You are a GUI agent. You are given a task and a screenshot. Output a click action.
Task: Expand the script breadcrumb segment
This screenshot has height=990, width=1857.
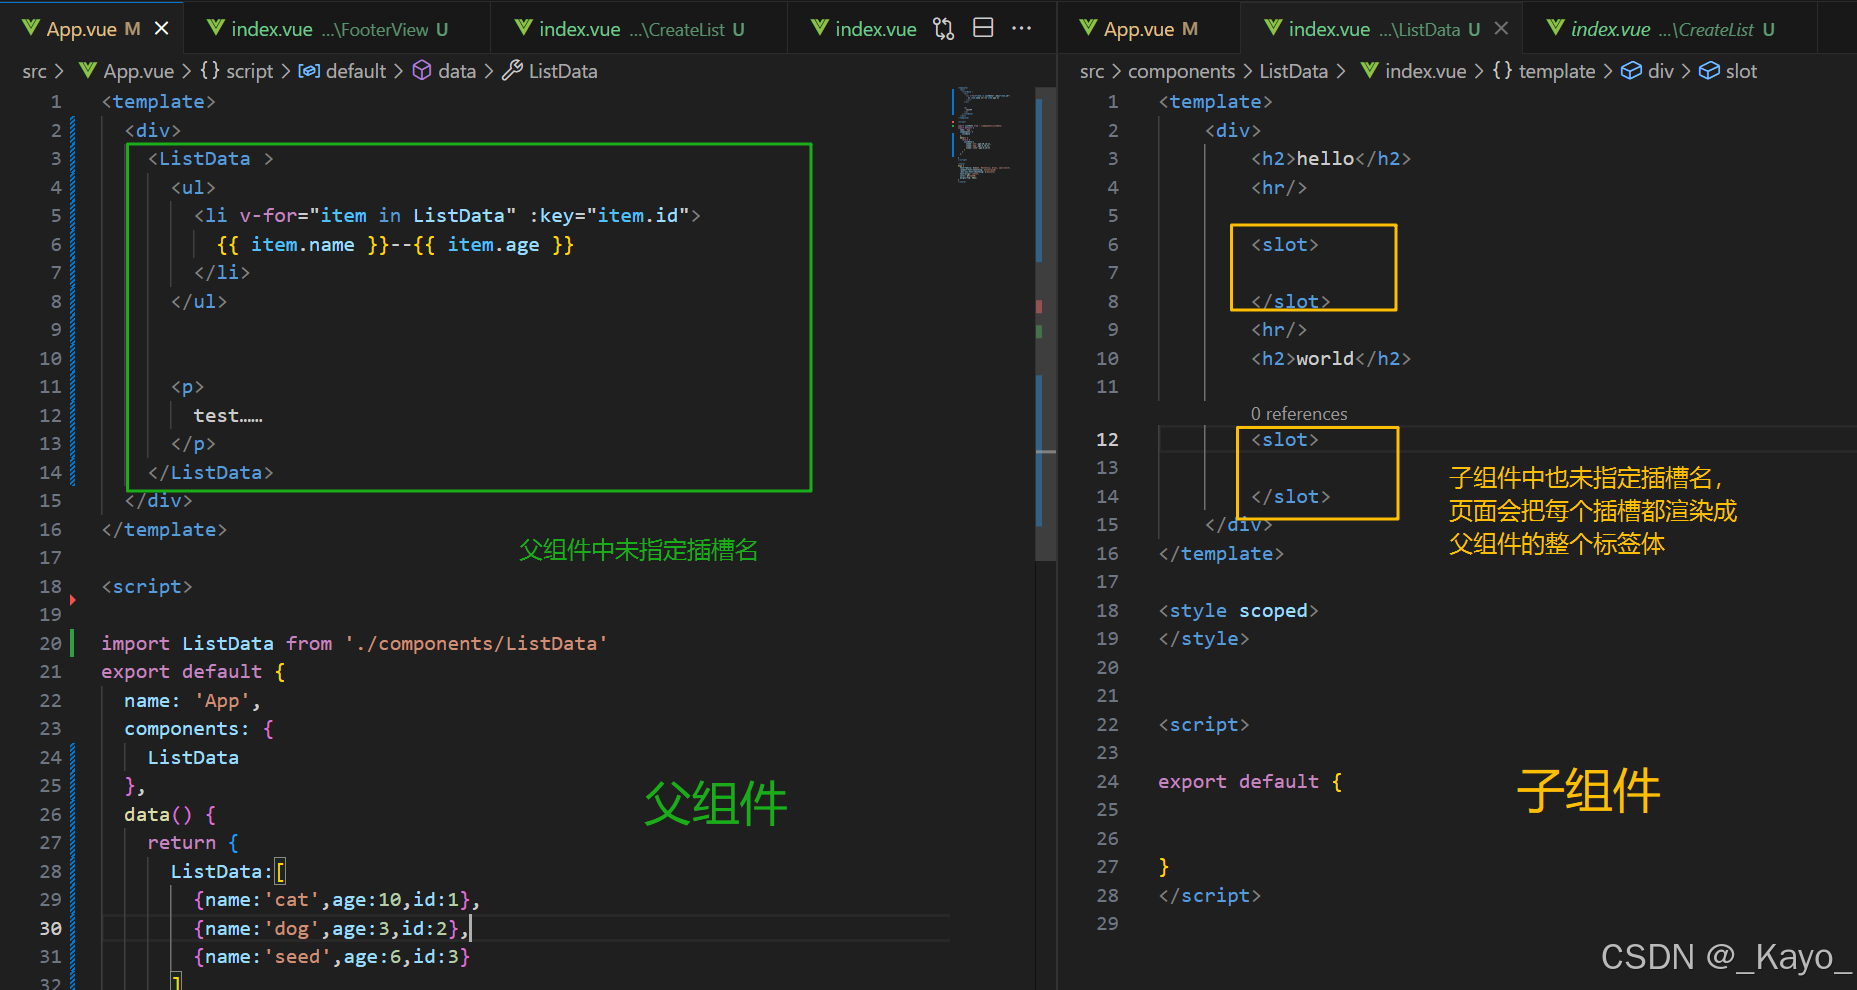[236, 71]
